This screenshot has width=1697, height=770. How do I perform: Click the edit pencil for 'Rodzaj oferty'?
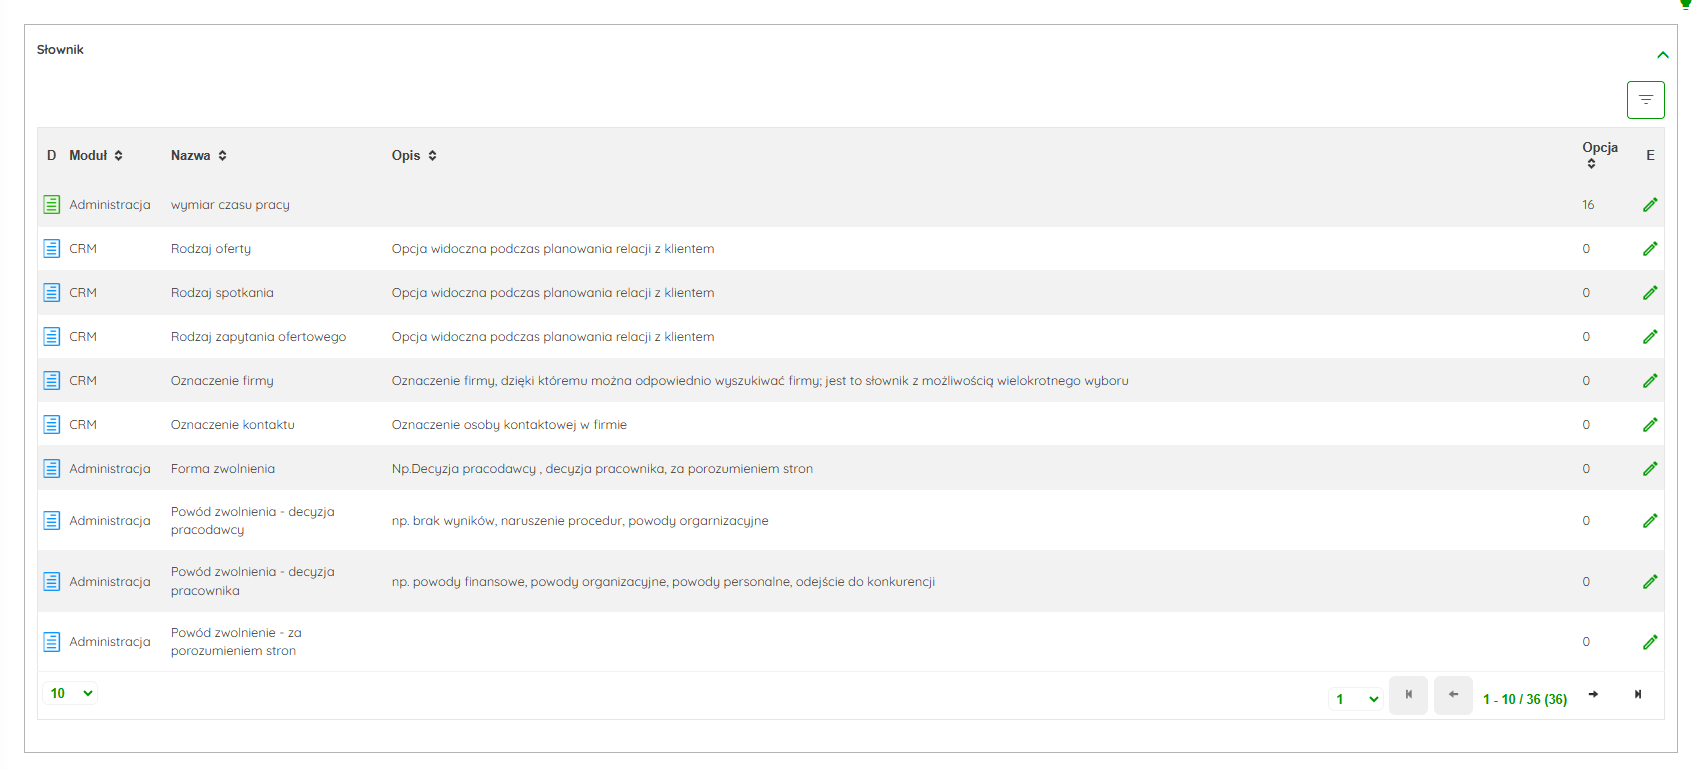click(1650, 249)
